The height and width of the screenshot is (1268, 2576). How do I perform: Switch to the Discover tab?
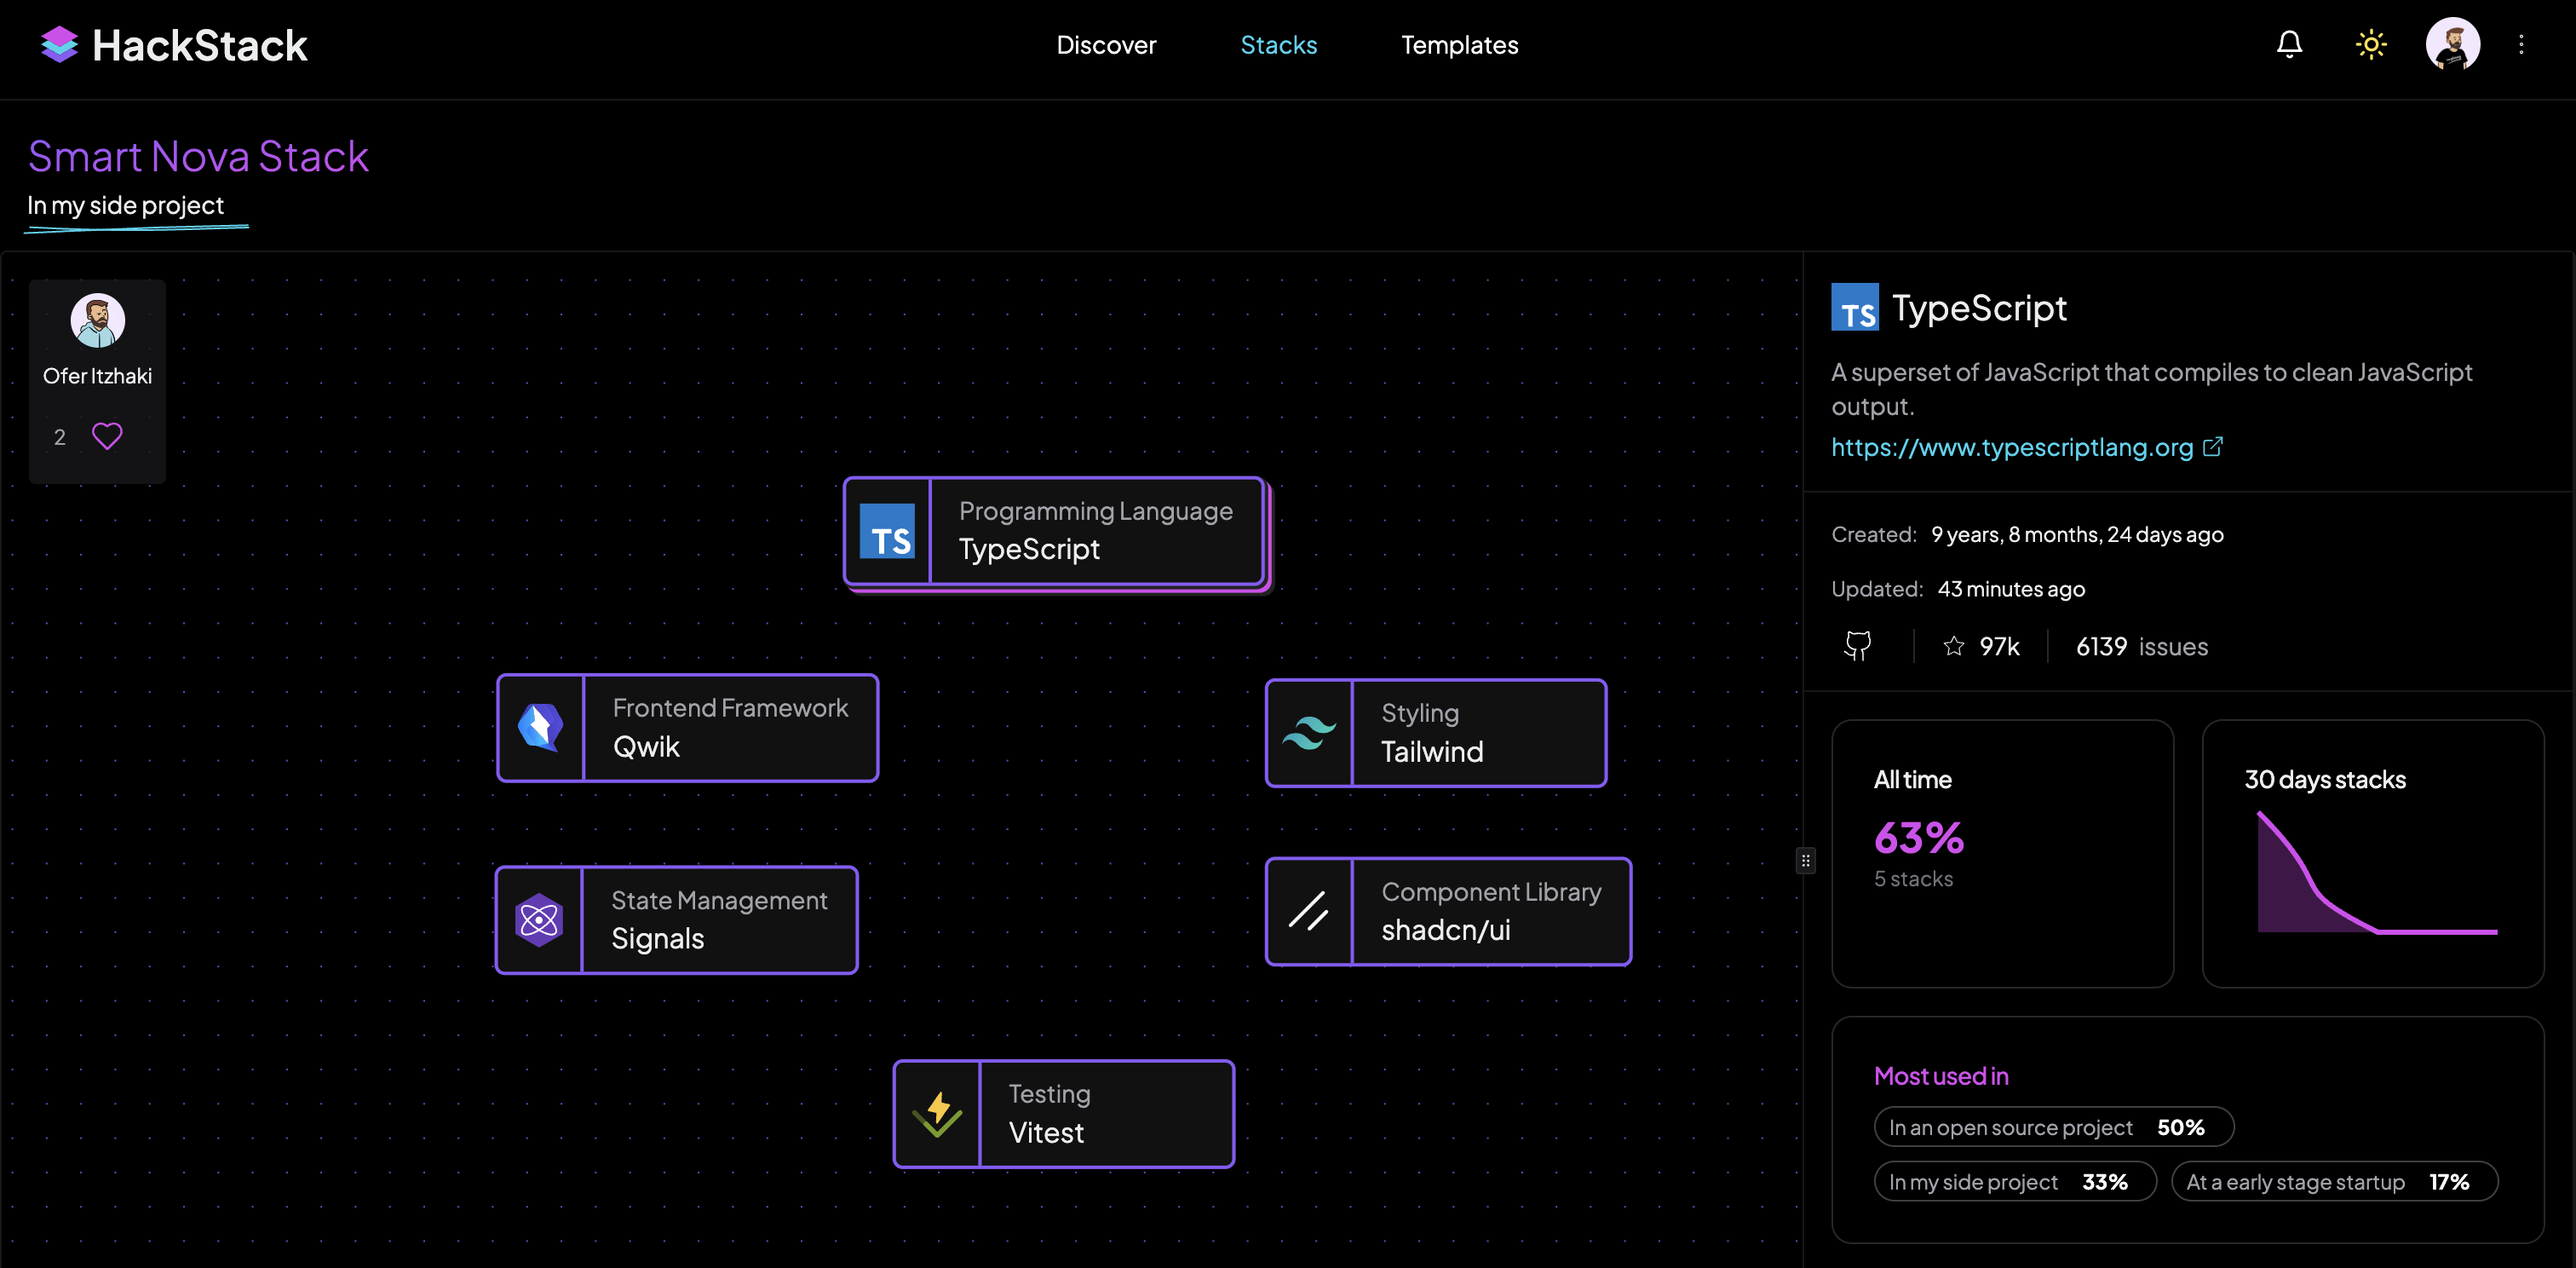point(1106,44)
